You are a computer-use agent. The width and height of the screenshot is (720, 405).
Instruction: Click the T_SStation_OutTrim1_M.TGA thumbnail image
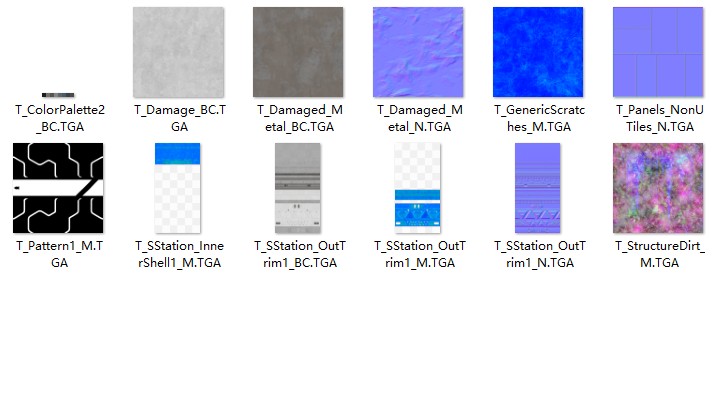tap(418, 188)
